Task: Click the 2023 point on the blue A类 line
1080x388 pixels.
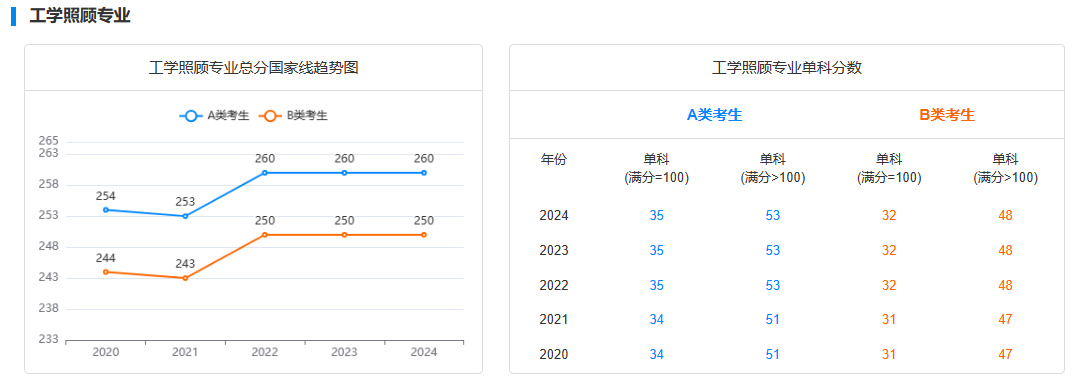Action: (x=344, y=172)
